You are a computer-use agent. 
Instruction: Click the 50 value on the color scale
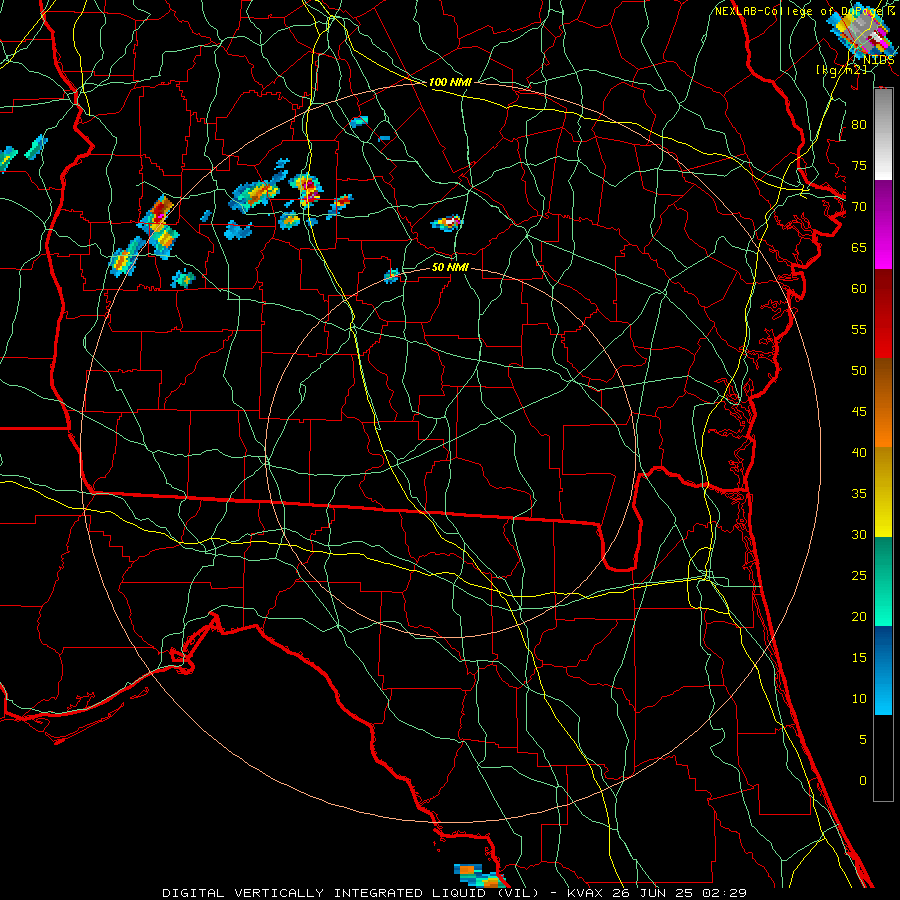[x=859, y=371]
